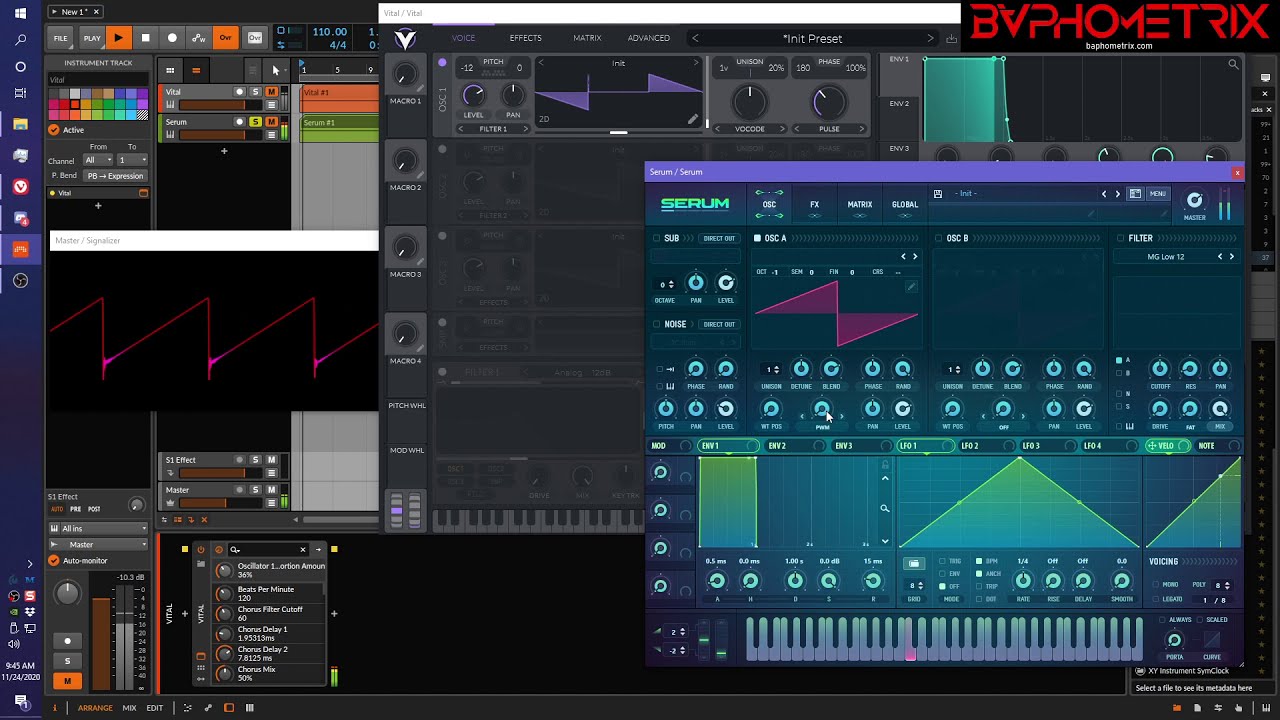Select PRE send mode for S1 Effect
Image resolution: width=1280 pixels, height=720 pixels.
coord(75,509)
